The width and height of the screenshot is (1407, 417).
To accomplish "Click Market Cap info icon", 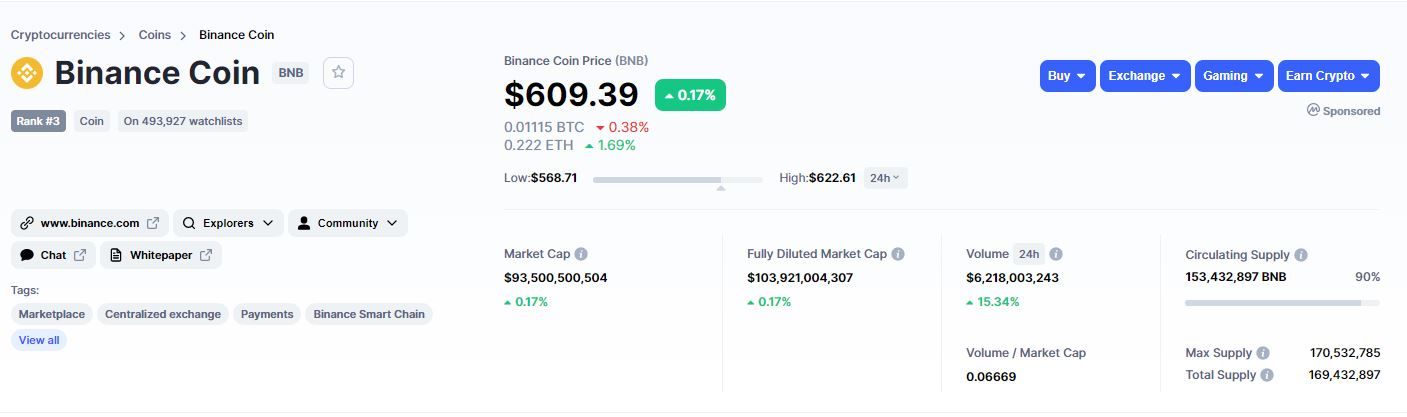I will 581,254.
